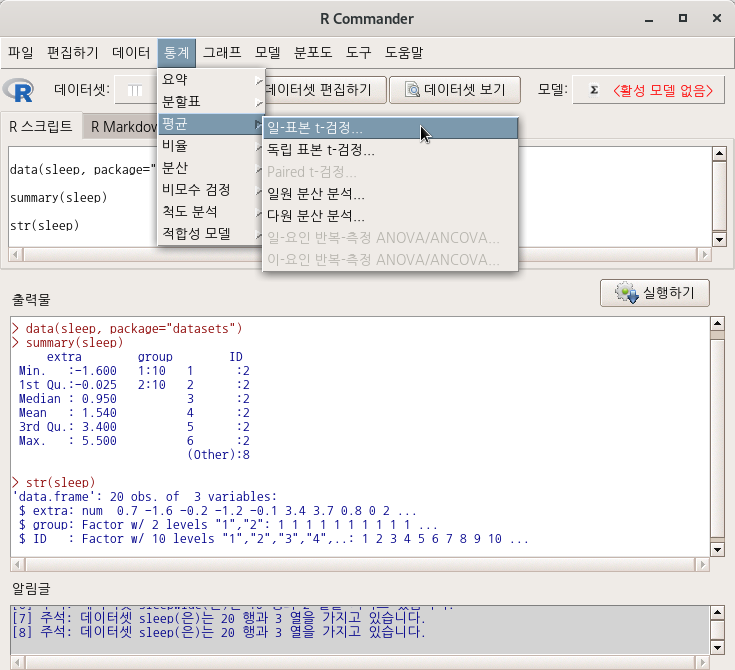This screenshot has height=670, width=735.
Task: Click script pane scroll down arrow
Action: (719, 240)
